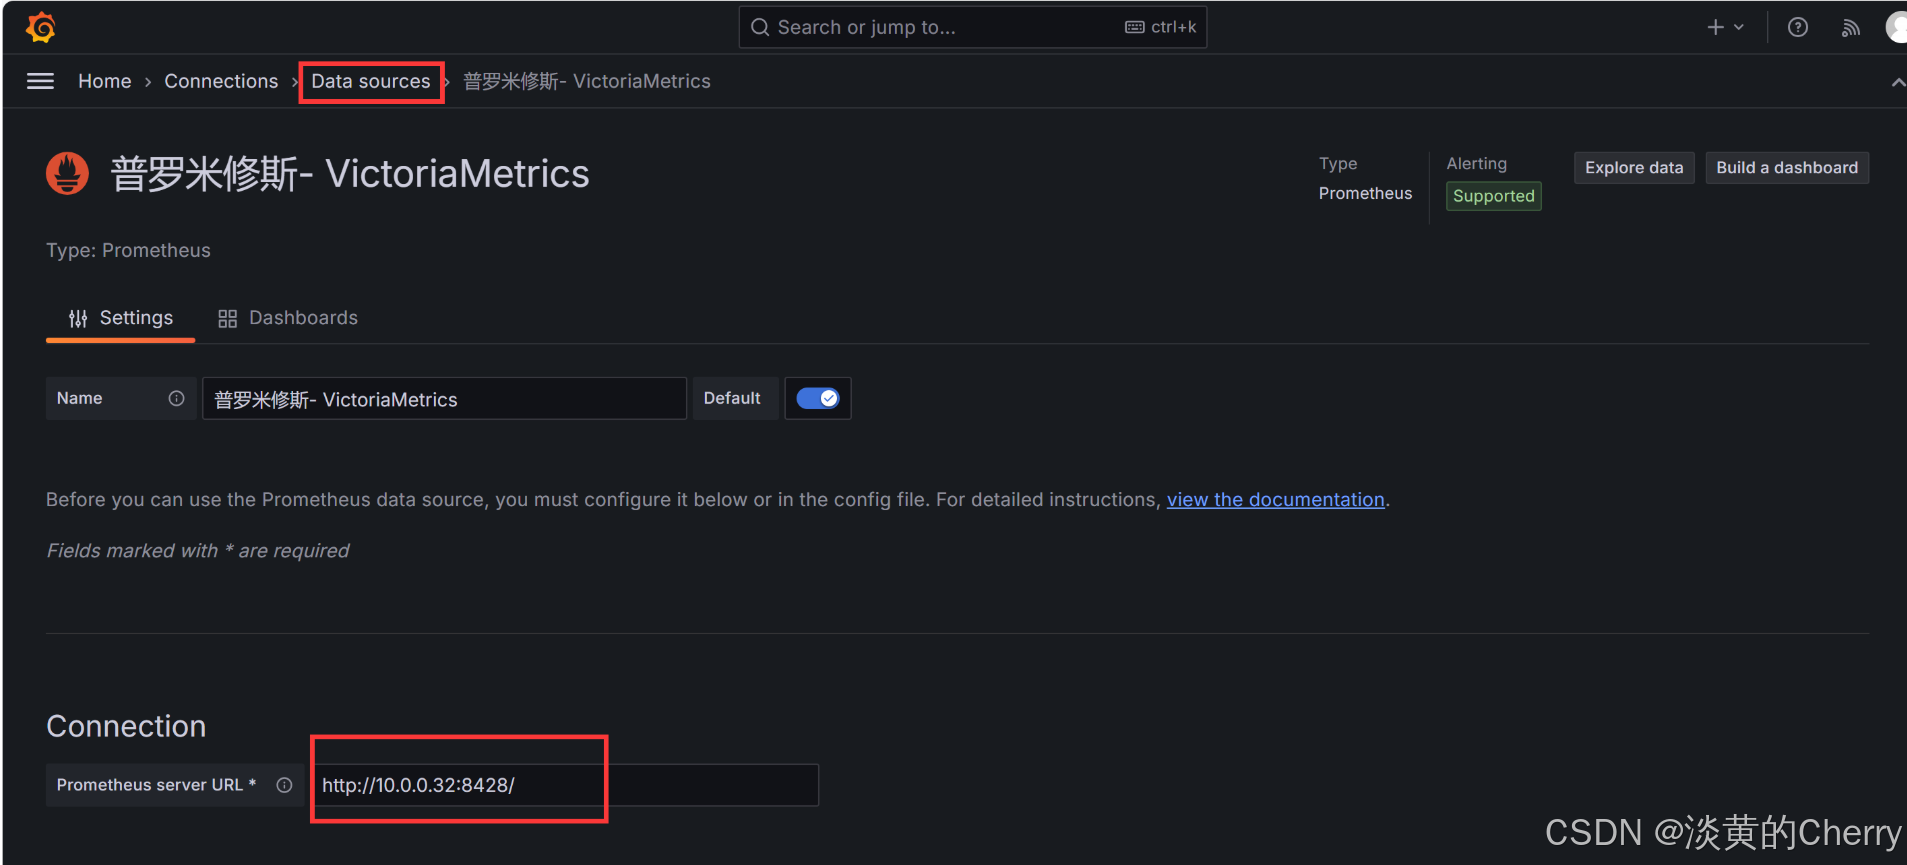Go to Data sources breadcrumb
The width and height of the screenshot is (1907, 865).
[371, 81]
